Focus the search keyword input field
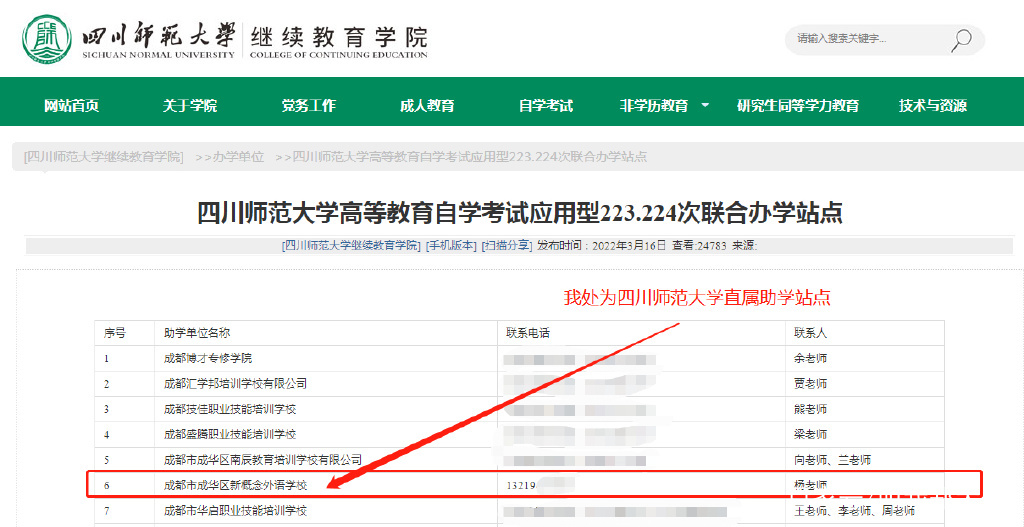This screenshot has width=1024, height=527. tap(865, 39)
